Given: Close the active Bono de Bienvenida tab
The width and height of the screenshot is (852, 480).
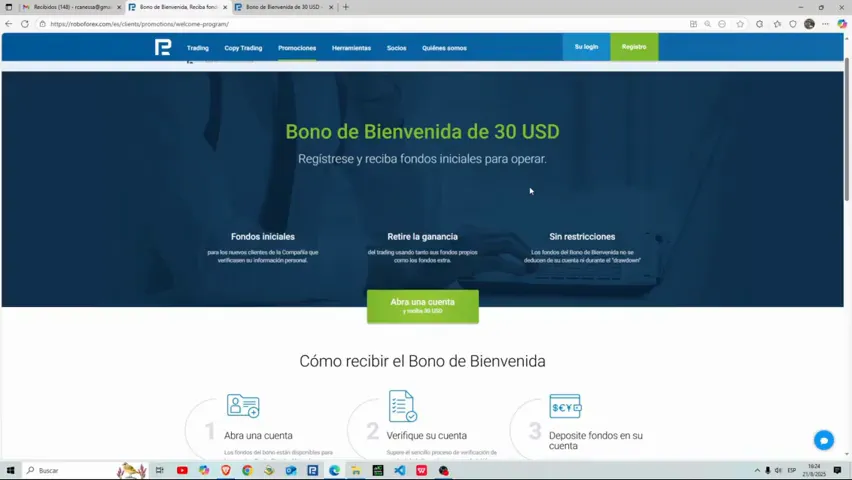Looking at the screenshot, I should [225, 7].
